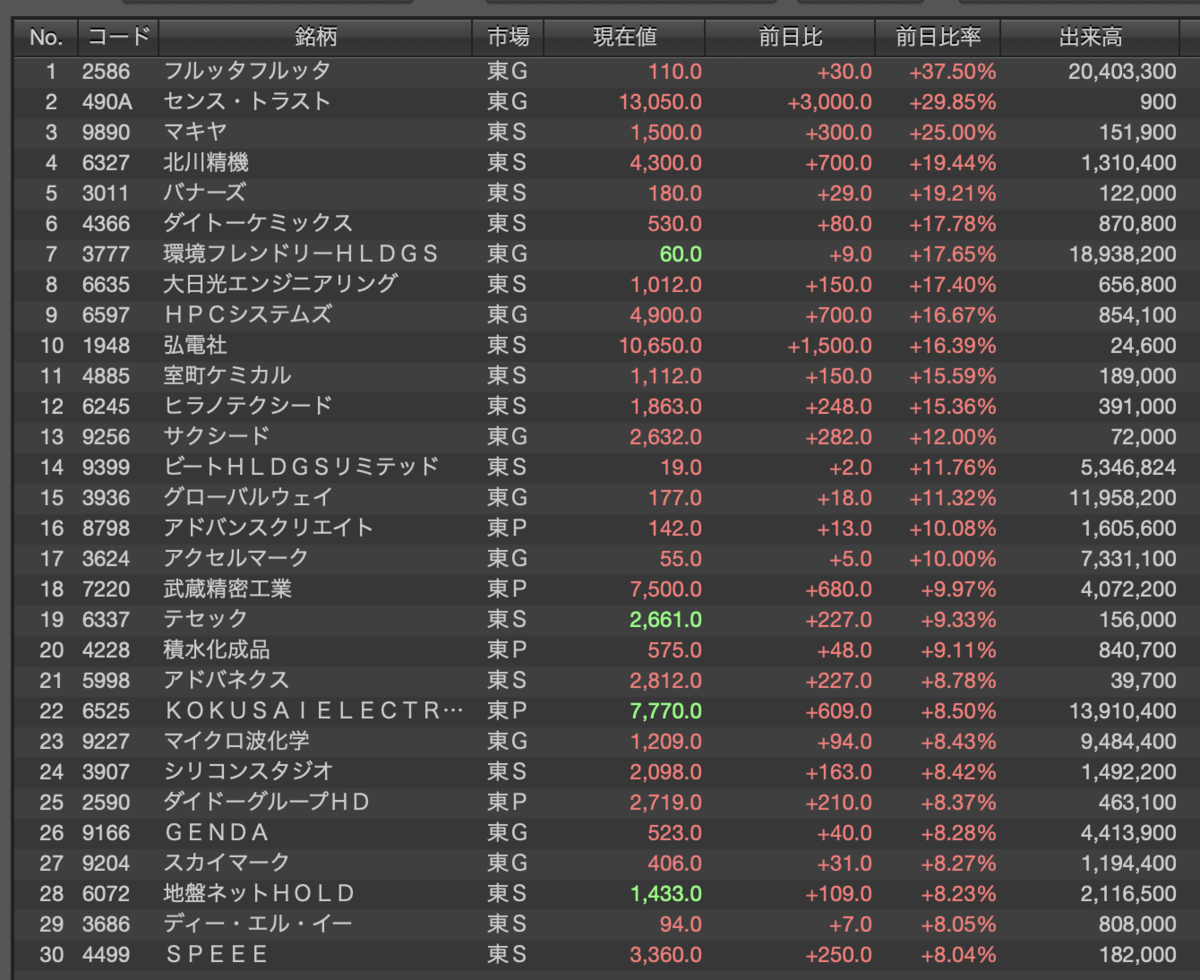Click stock code 490A
Viewport: 1200px width, 980px height.
pyautogui.click(x=106, y=102)
